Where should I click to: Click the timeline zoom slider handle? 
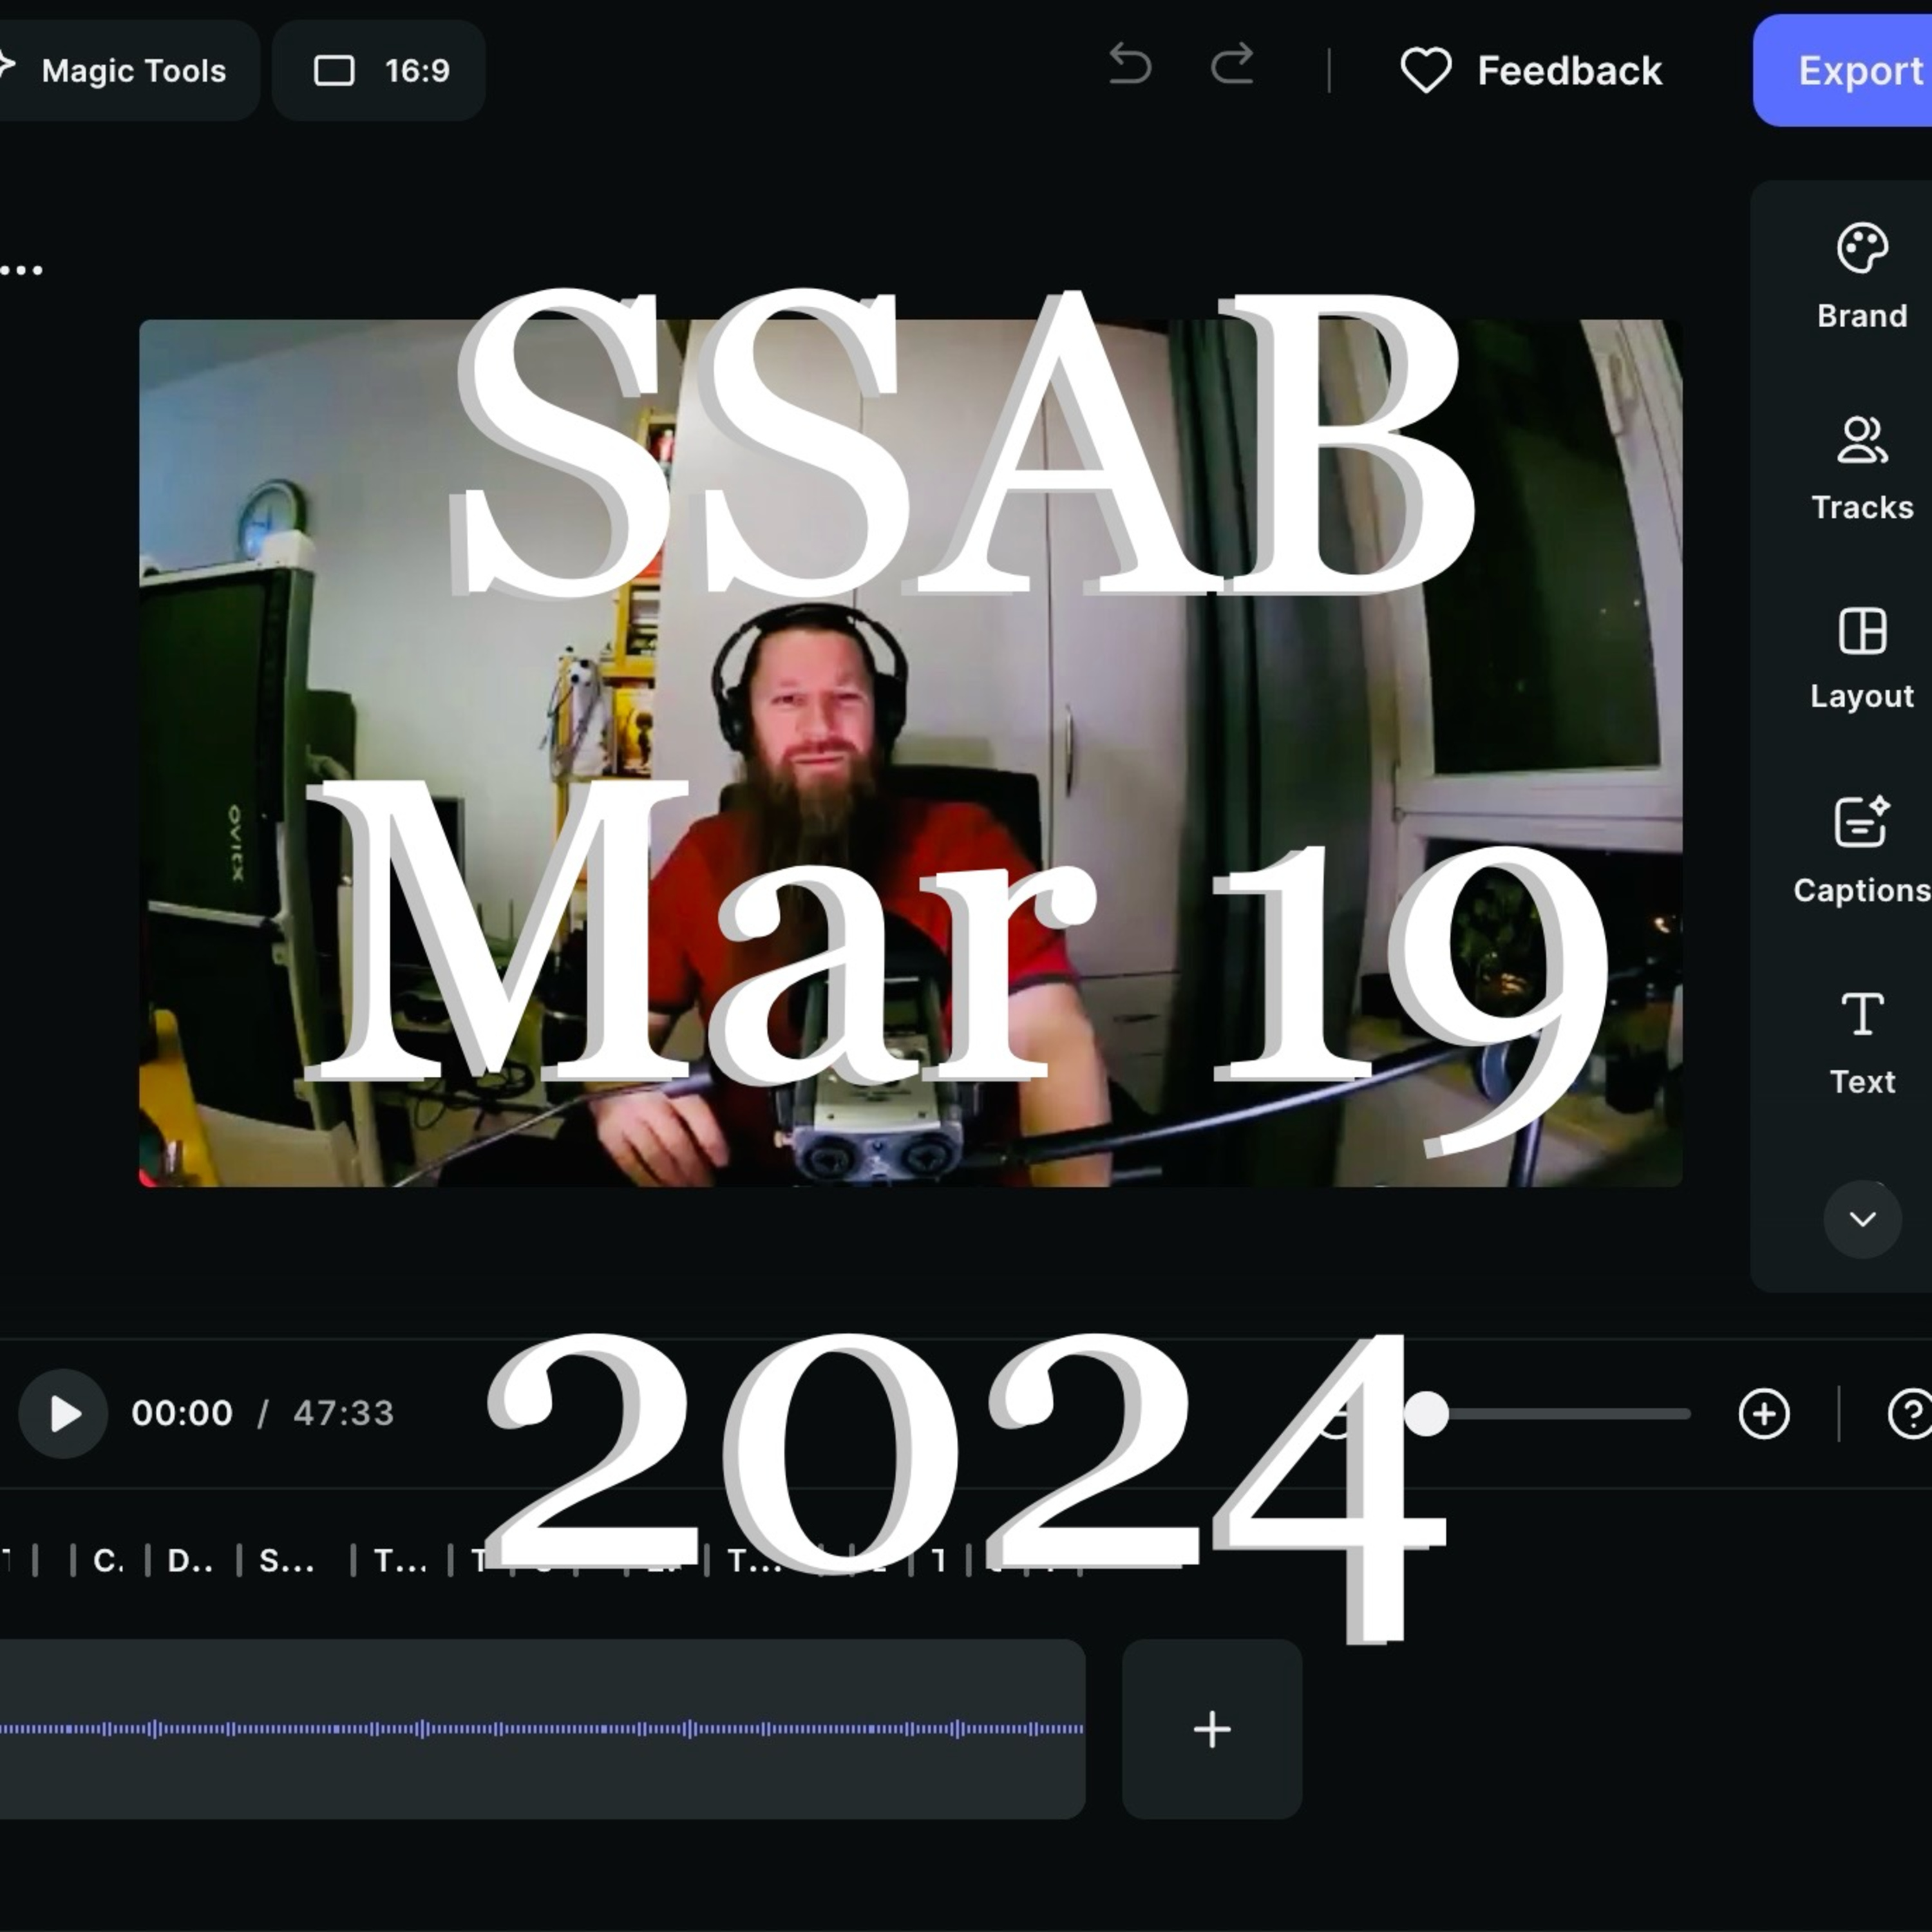(1426, 1414)
